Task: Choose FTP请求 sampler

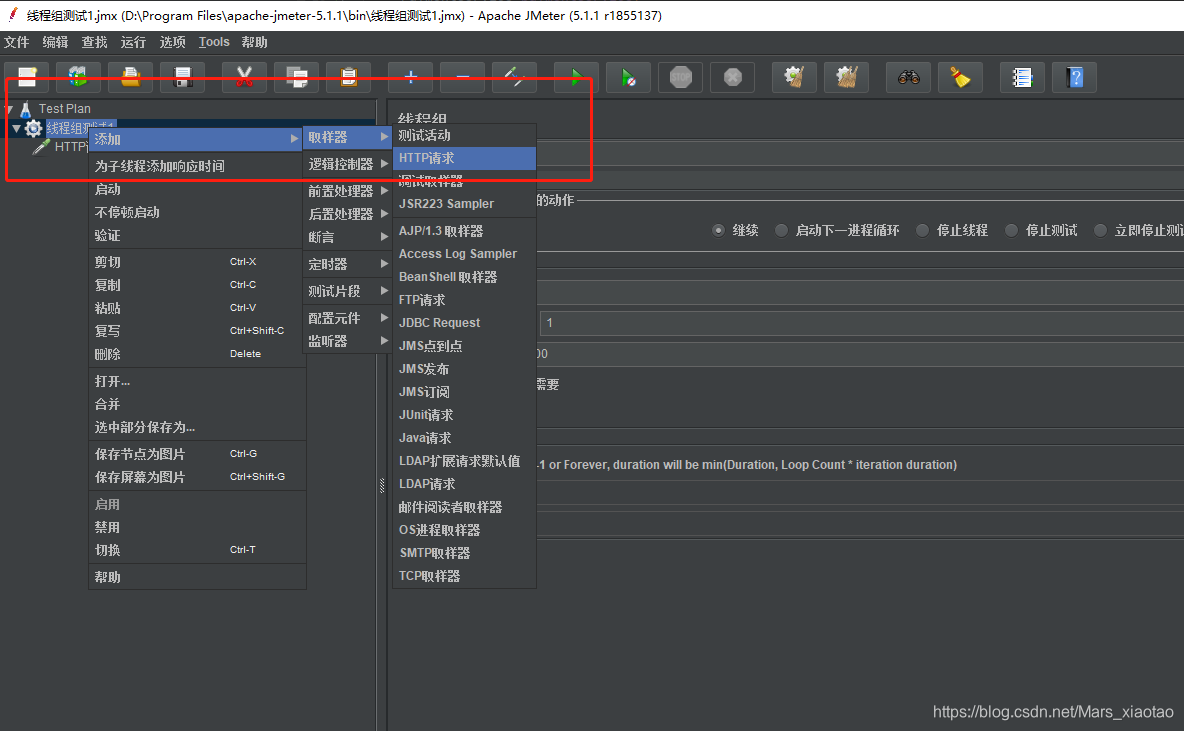Action: click(464, 300)
